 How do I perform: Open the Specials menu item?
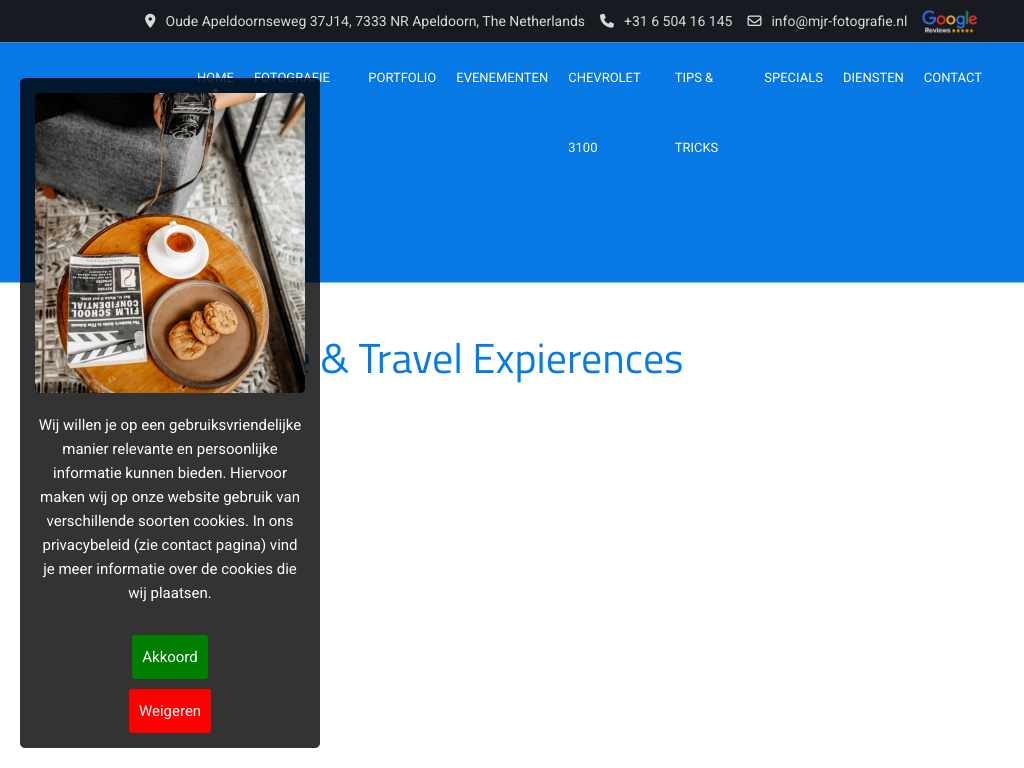point(793,78)
